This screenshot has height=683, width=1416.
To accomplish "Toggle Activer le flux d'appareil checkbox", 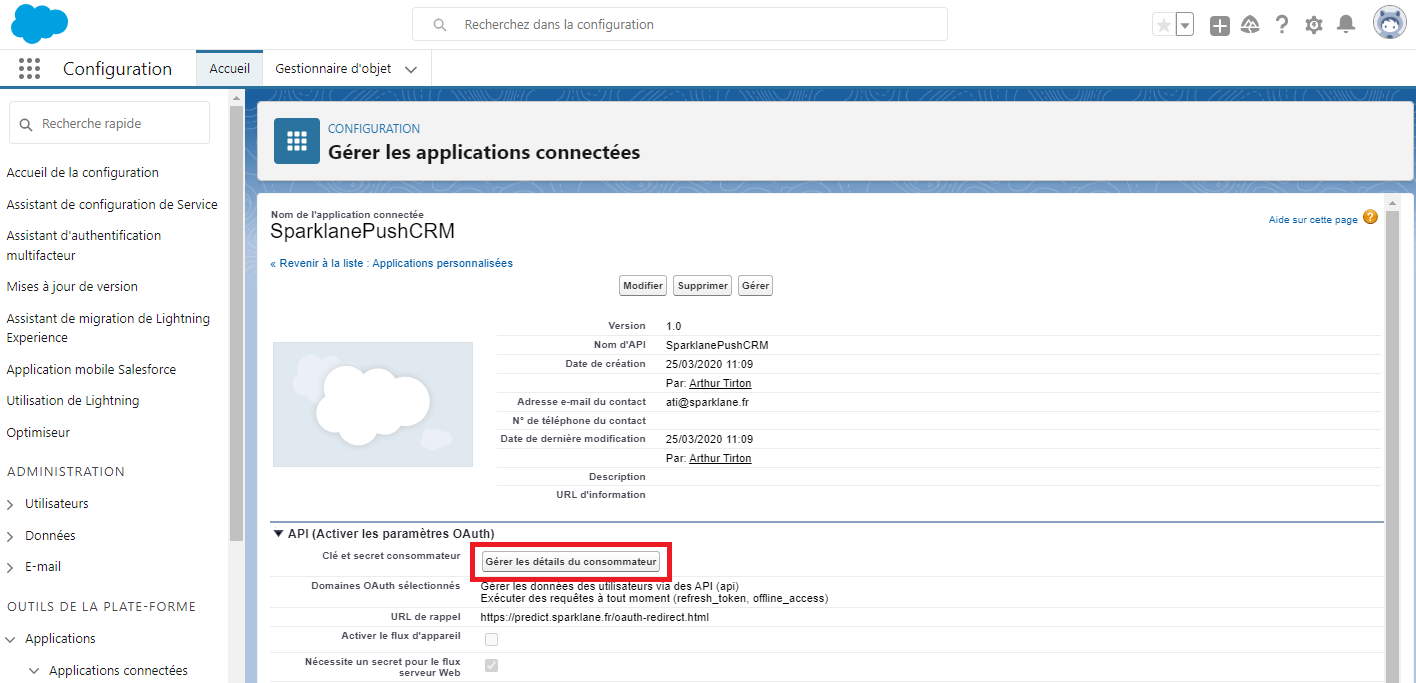I will coord(491,640).
